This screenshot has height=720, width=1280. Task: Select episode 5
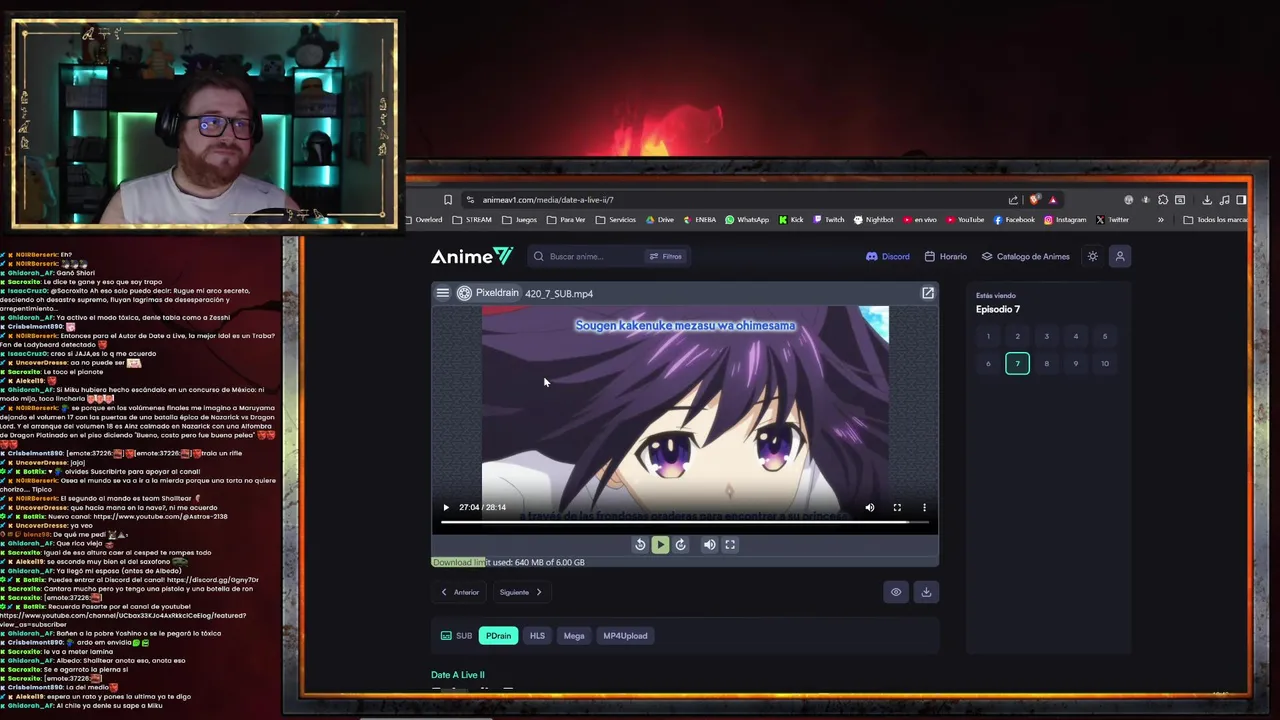coord(1105,336)
